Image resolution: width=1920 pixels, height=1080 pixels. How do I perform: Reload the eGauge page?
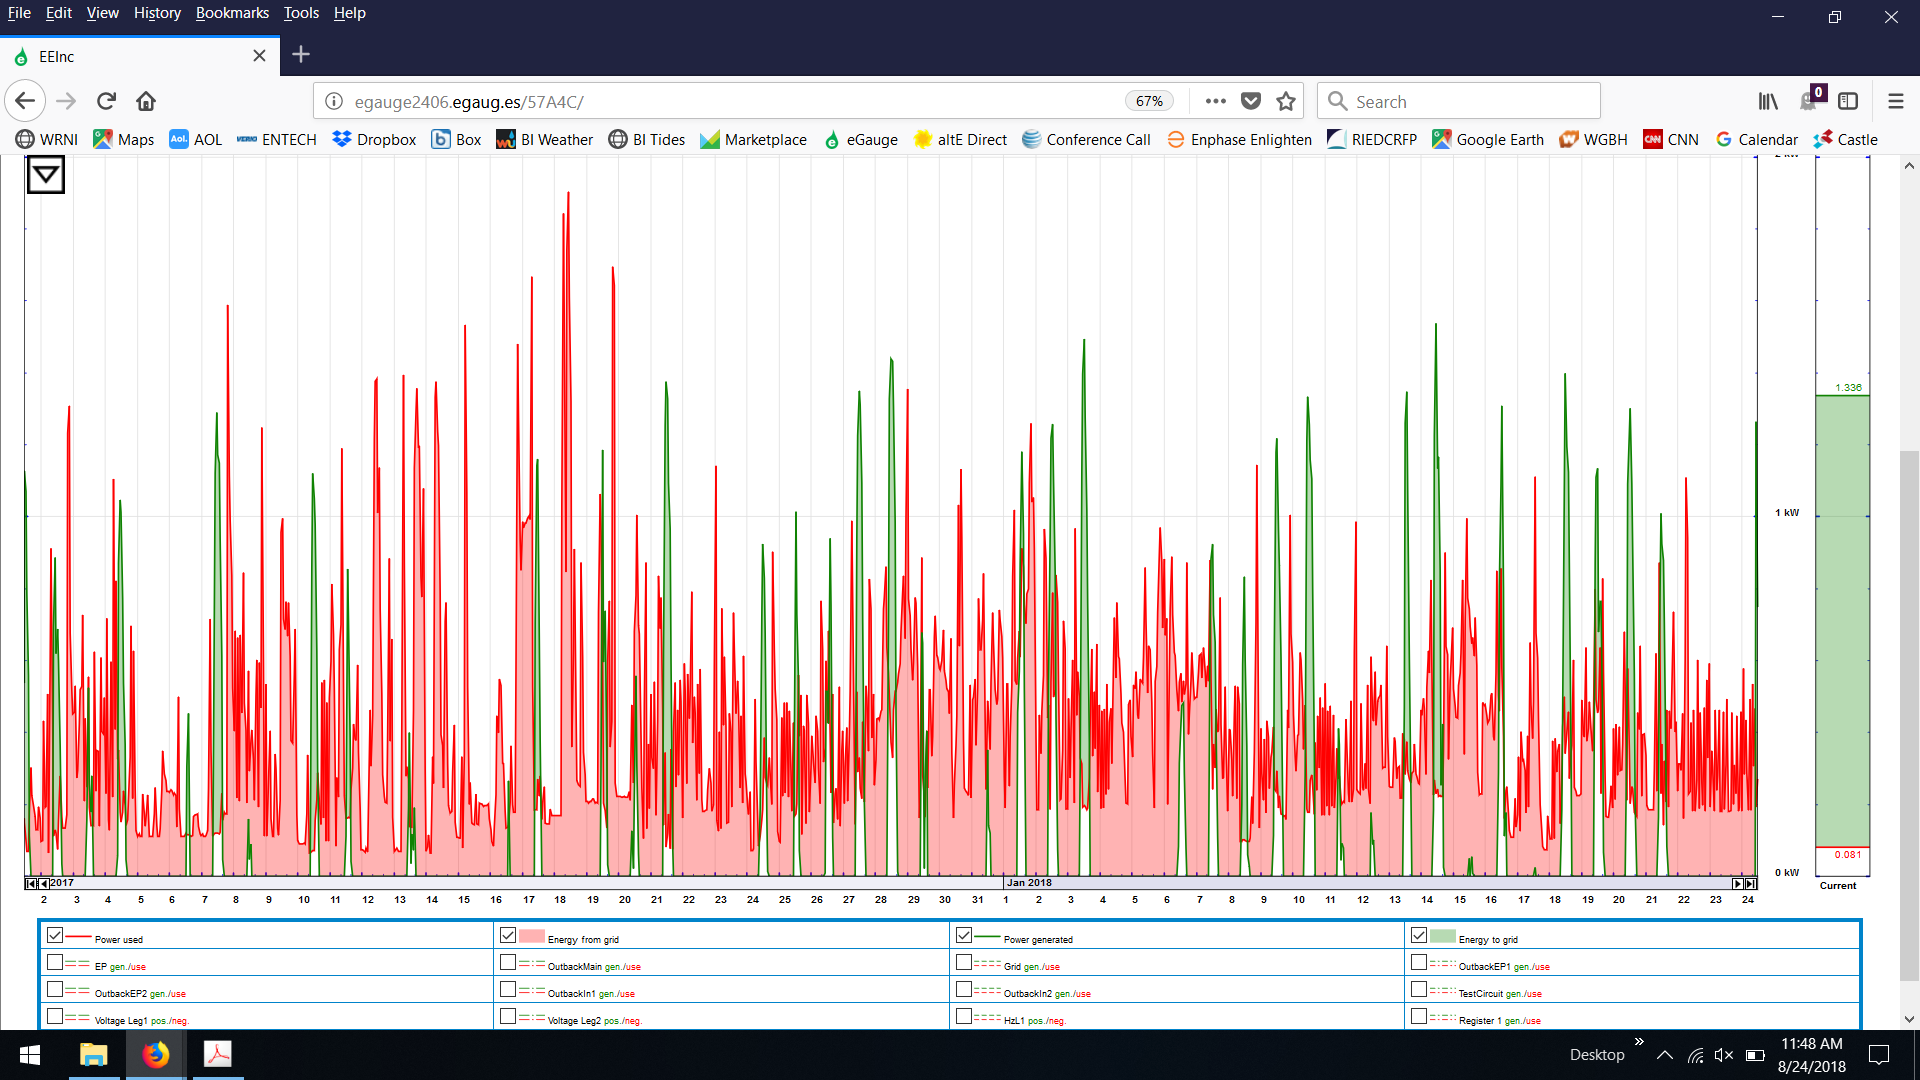tap(106, 101)
